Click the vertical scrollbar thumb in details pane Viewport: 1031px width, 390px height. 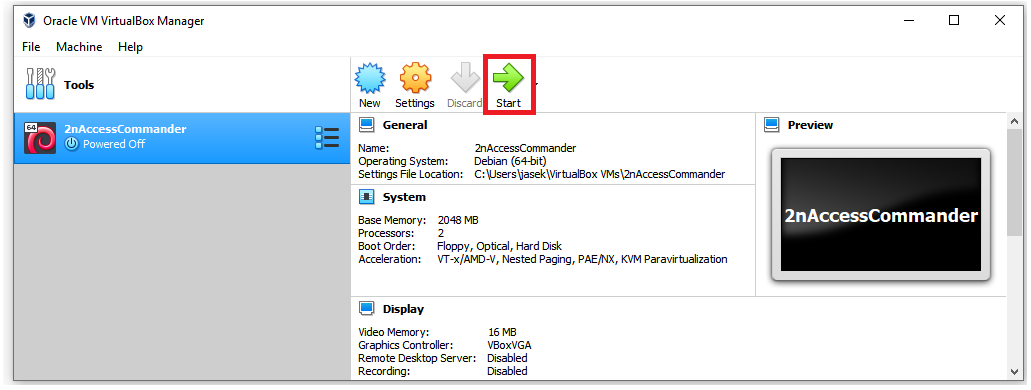(1014, 183)
